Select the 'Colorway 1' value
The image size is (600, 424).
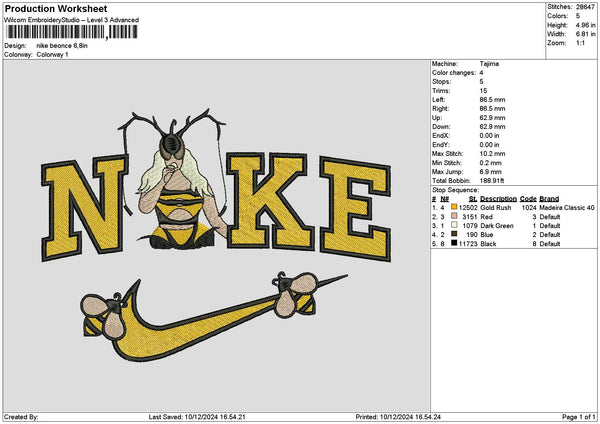tap(52, 55)
